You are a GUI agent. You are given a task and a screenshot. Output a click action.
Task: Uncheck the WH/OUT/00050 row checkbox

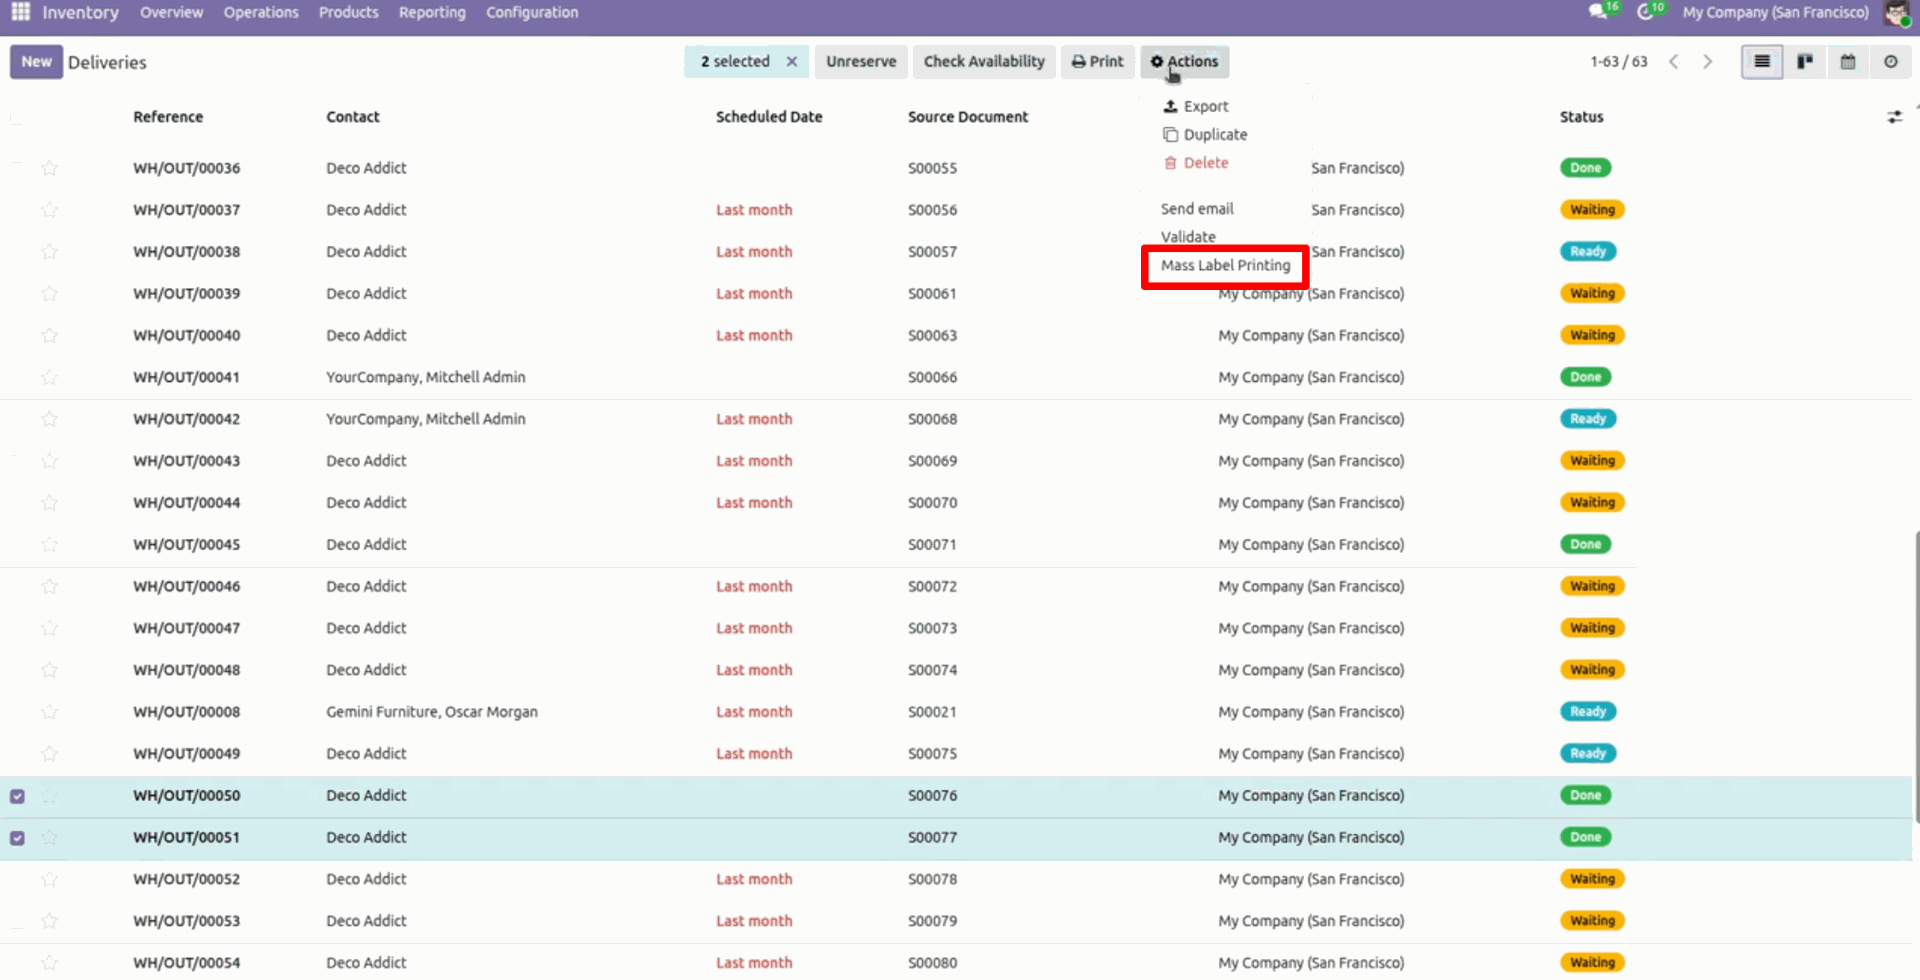[17, 796]
